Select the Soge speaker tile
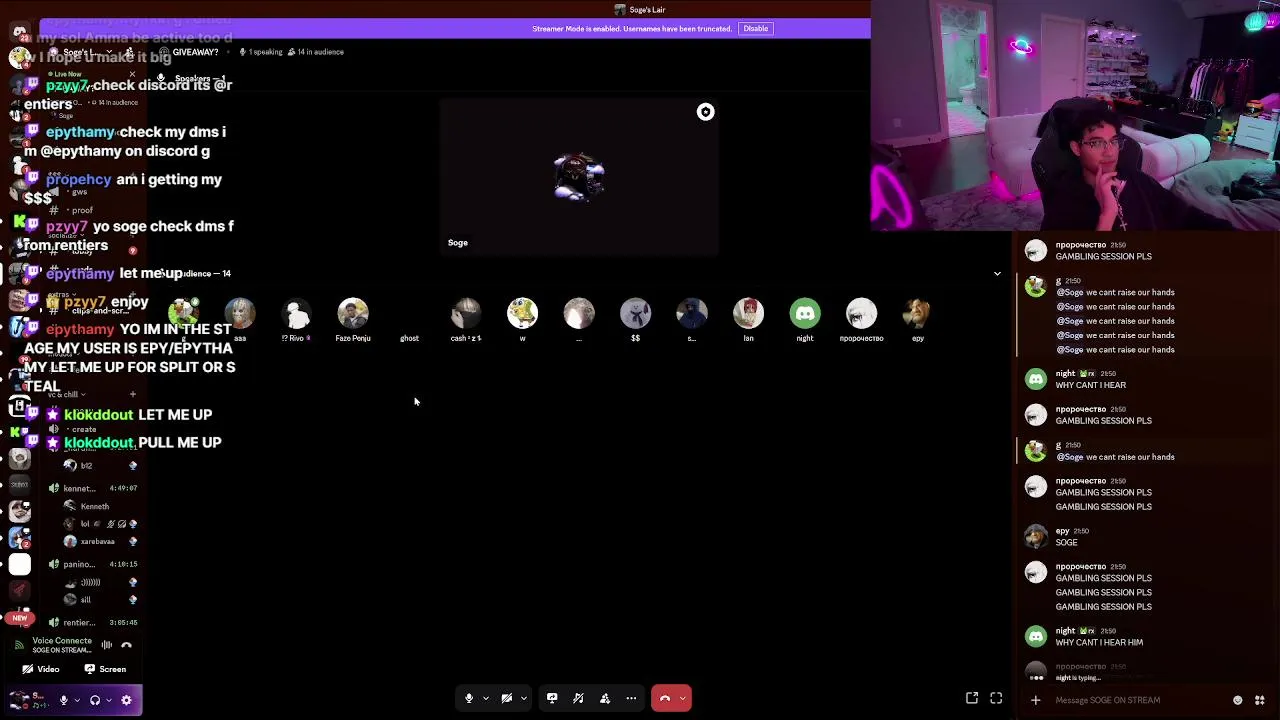Image resolution: width=1280 pixels, height=720 pixels. [x=579, y=177]
